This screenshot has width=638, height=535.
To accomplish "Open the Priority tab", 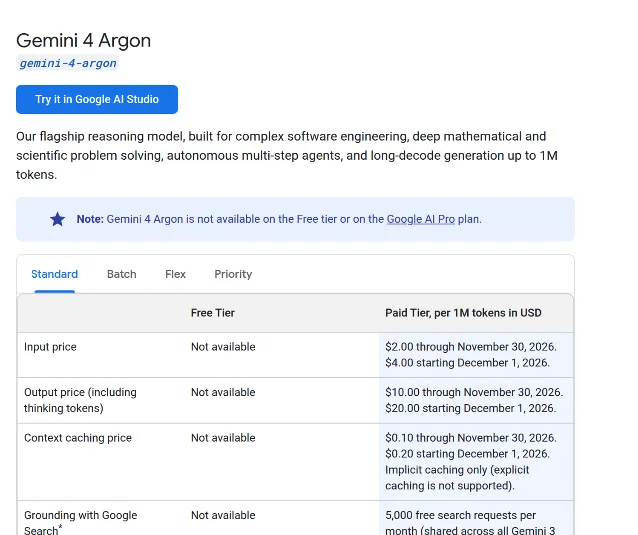I will point(233,274).
